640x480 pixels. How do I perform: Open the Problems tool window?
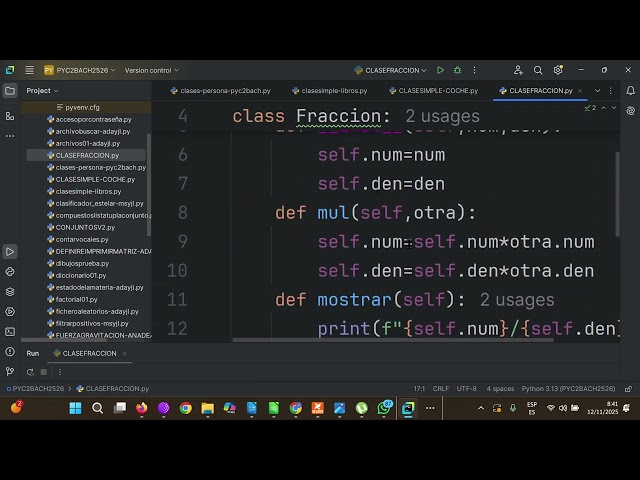click(10, 351)
